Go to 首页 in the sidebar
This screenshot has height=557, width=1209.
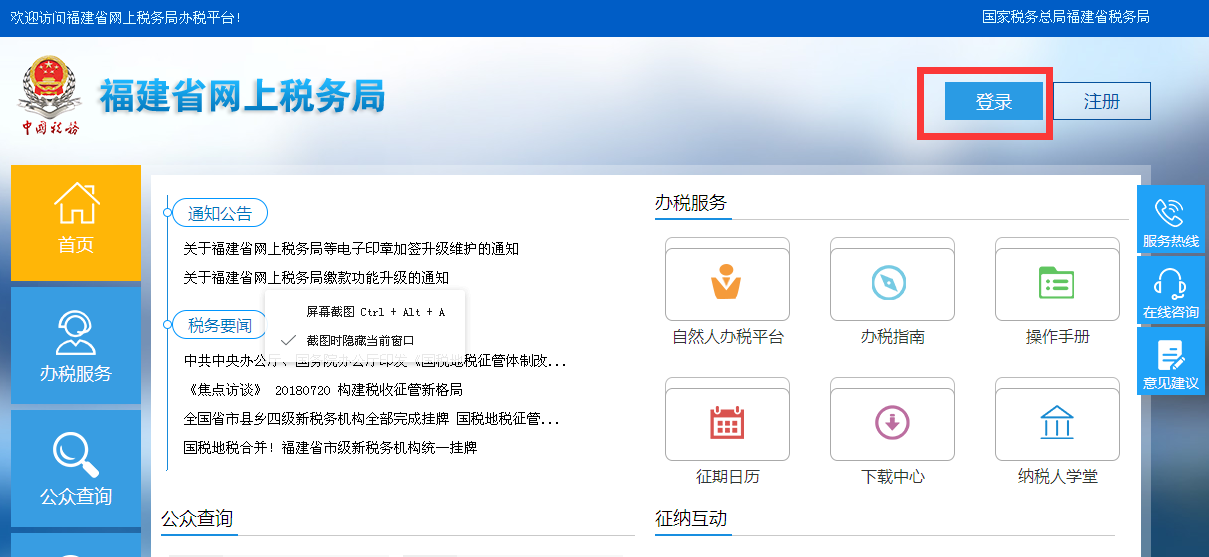pyautogui.click(x=76, y=222)
